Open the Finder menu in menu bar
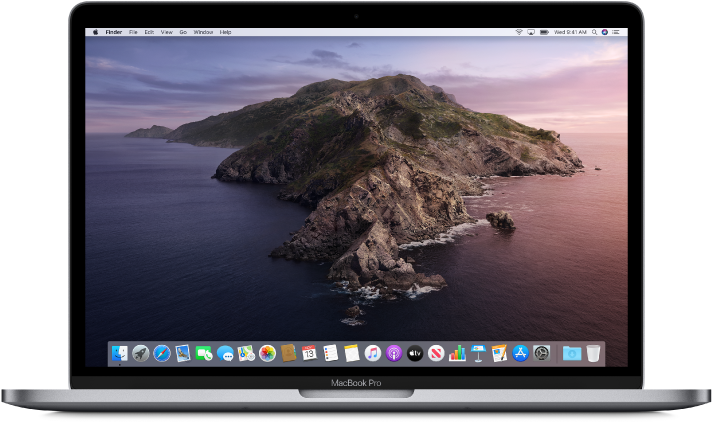712x422 pixels. 114,32
